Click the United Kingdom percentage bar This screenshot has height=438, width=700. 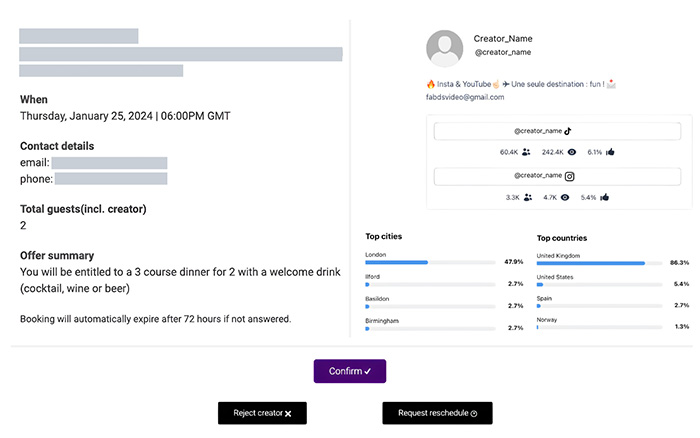click(599, 263)
